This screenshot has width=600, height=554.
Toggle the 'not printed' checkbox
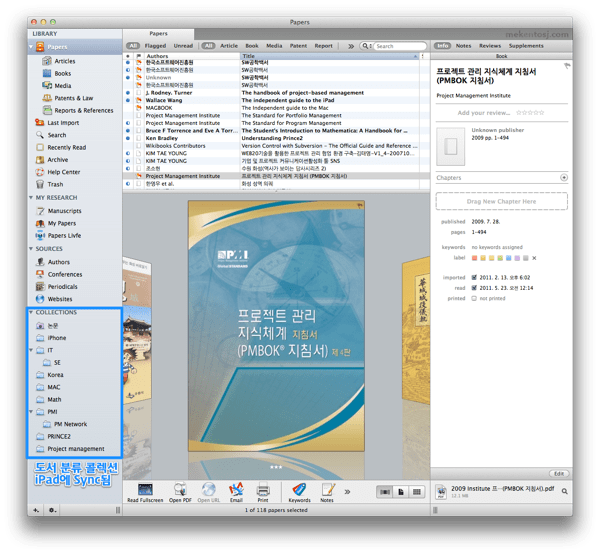(474, 298)
